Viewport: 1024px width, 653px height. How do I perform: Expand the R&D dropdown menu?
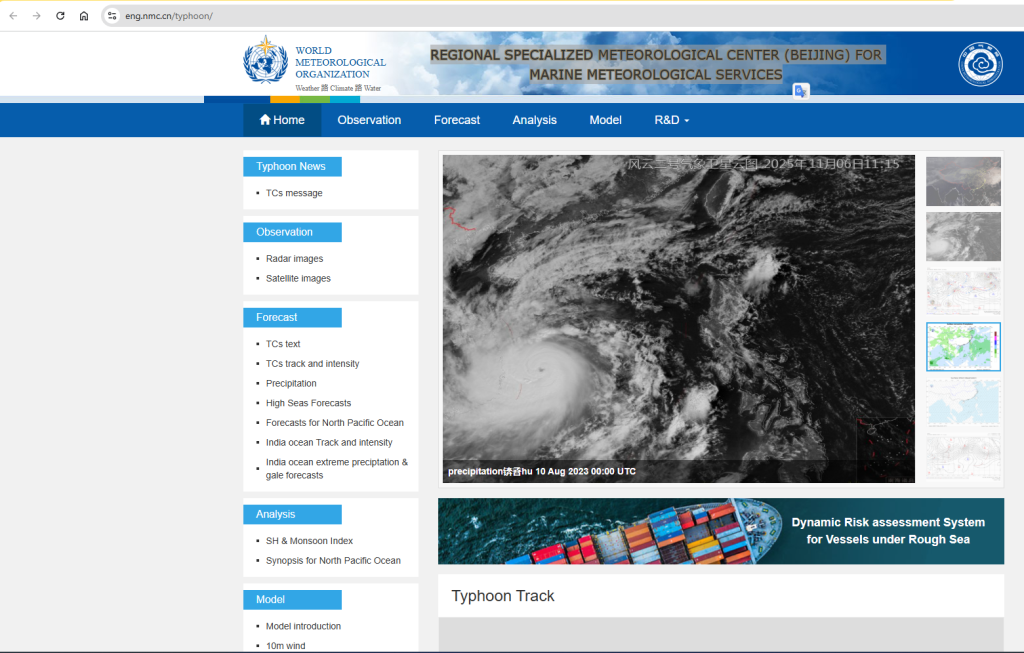tap(671, 120)
